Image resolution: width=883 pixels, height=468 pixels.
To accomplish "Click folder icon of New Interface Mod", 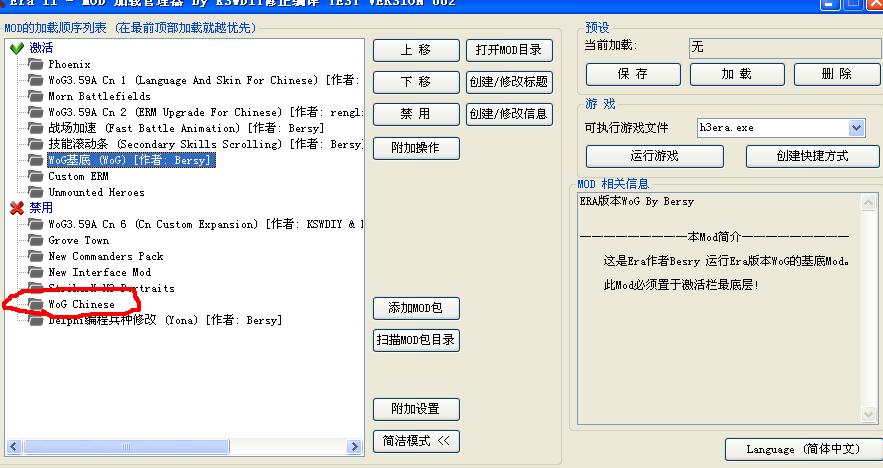I will click(x=36, y=273).
